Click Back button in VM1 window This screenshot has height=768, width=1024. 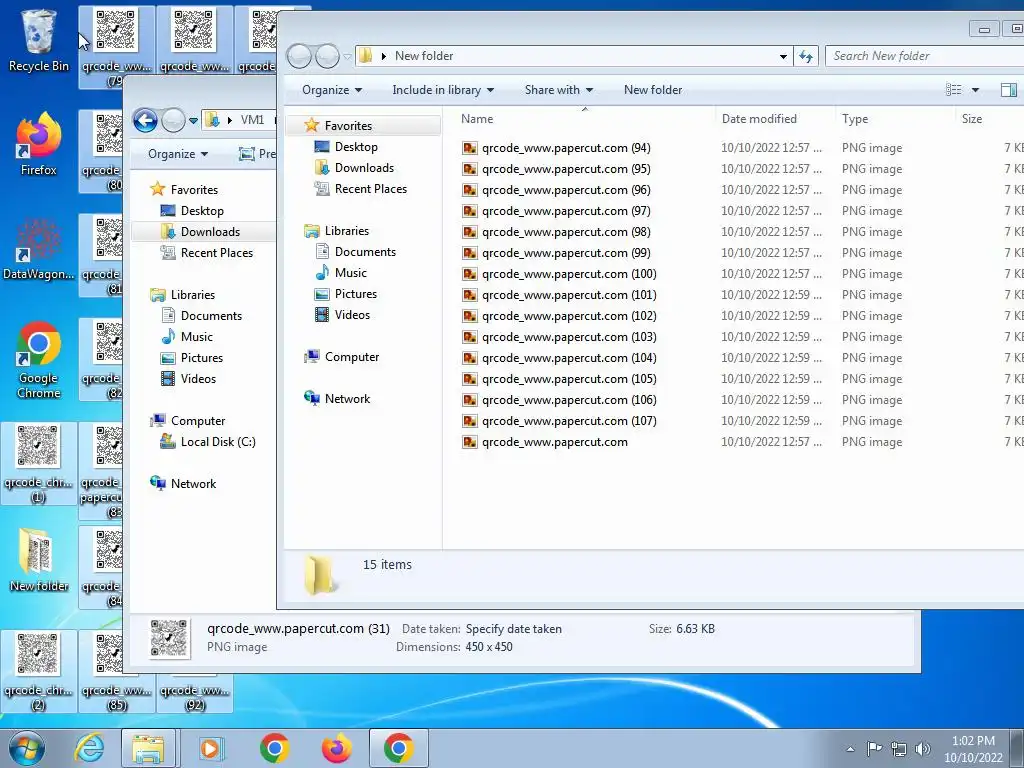coord(145,120)
